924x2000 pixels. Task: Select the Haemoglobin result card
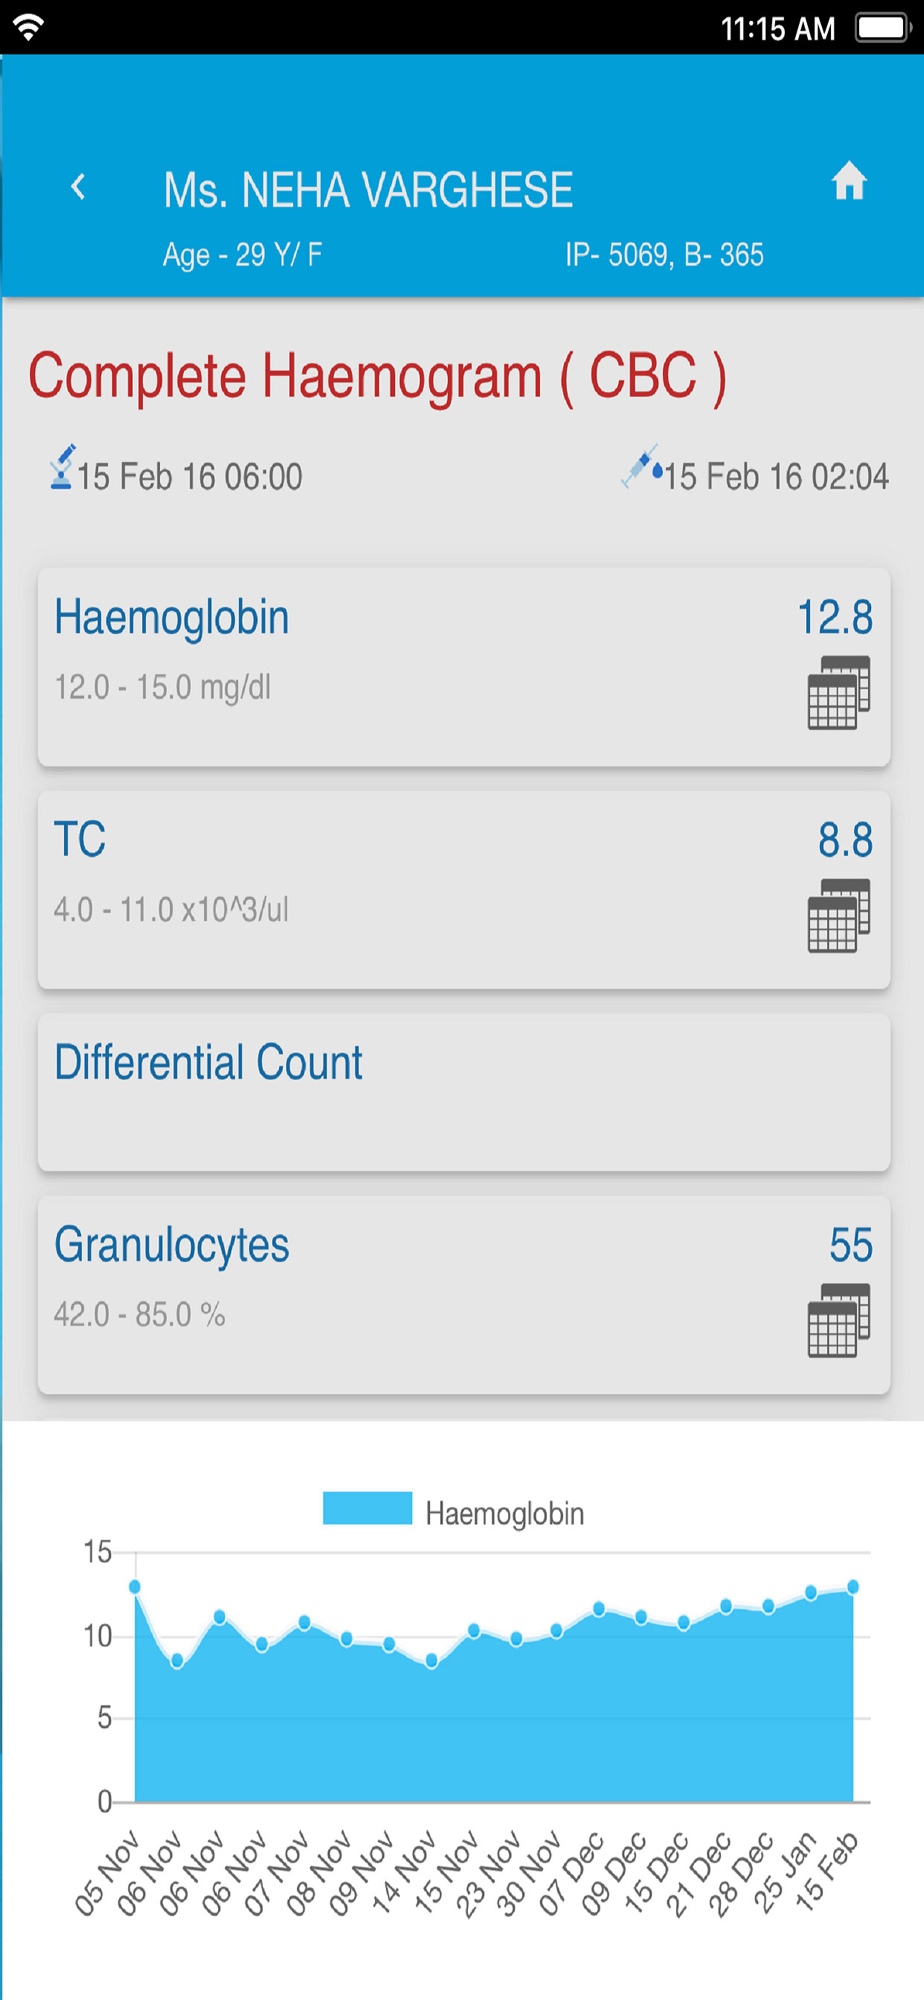tap(464, 667)
